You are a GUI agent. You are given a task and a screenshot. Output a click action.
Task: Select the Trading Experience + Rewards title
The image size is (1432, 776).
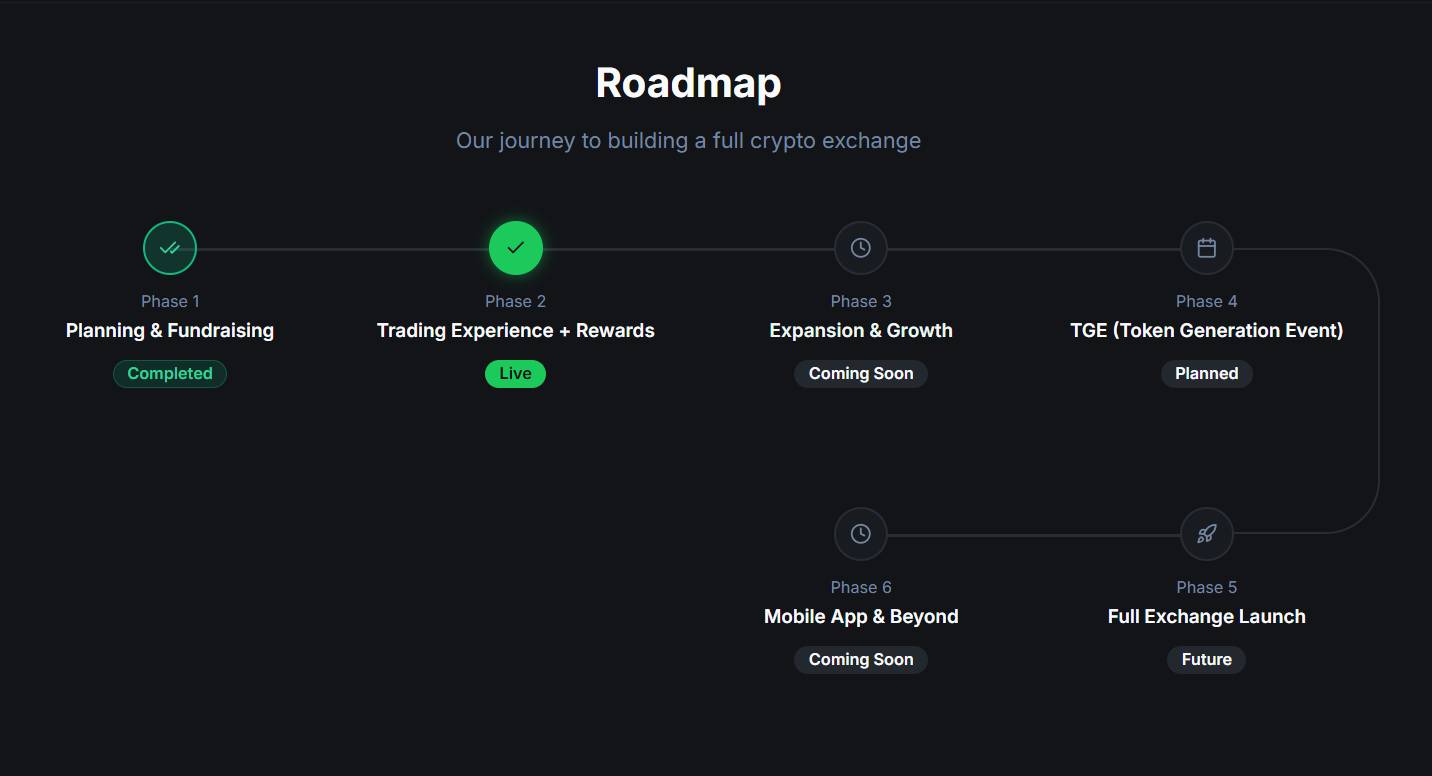(515, 330)
